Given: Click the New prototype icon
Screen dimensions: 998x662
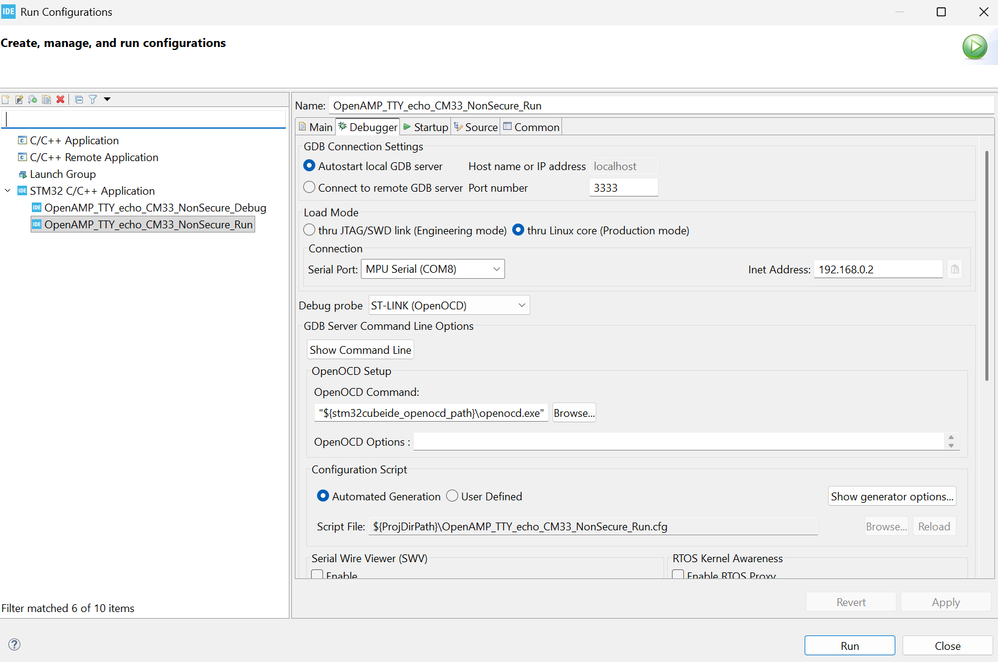Looking at the screenshot, I should pyautogui.click(x=19, y=100).
